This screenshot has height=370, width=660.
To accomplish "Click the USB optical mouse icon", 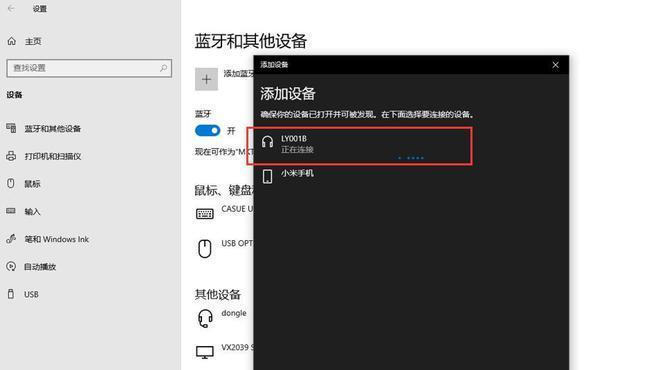I will [205, 248].
